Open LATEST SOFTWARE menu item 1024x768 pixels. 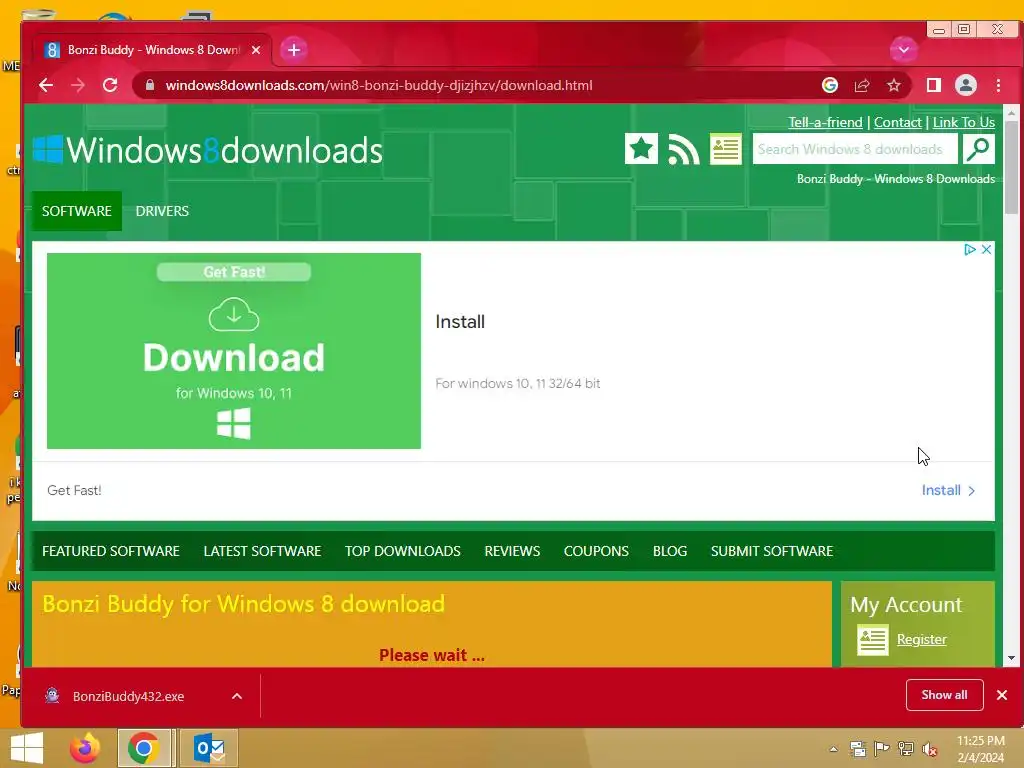pyautogui.click(x=262, y=551)
